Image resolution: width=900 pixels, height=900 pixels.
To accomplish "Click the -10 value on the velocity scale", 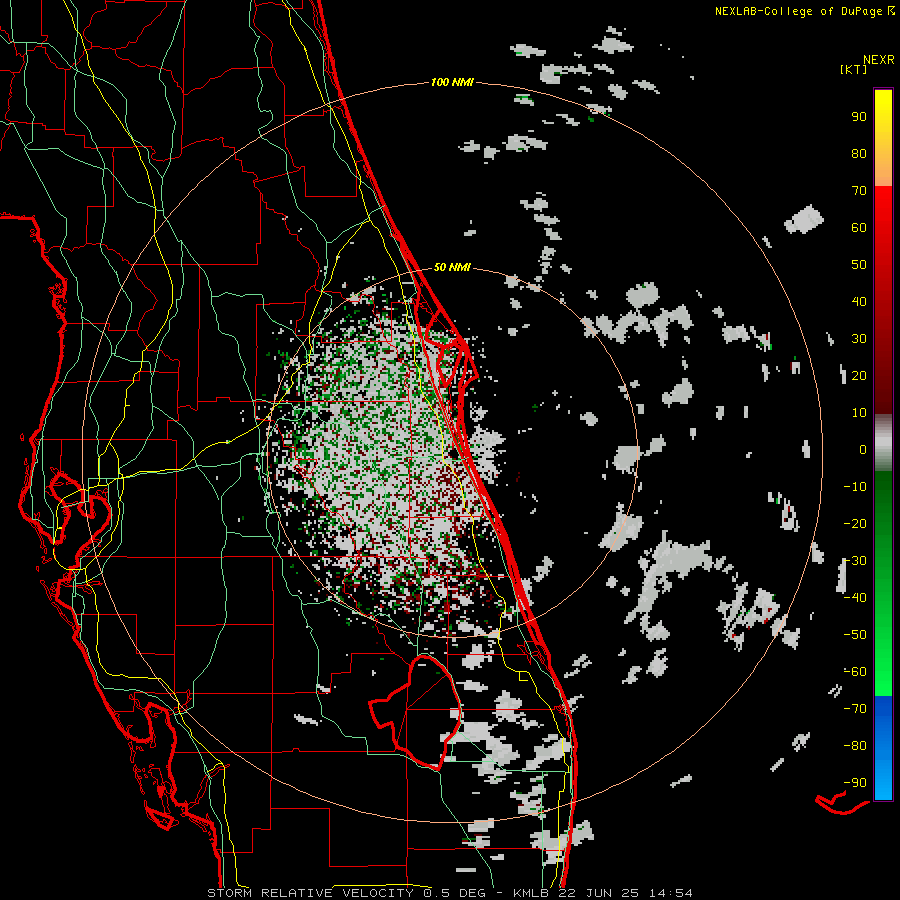I will [x=855, y=487].
